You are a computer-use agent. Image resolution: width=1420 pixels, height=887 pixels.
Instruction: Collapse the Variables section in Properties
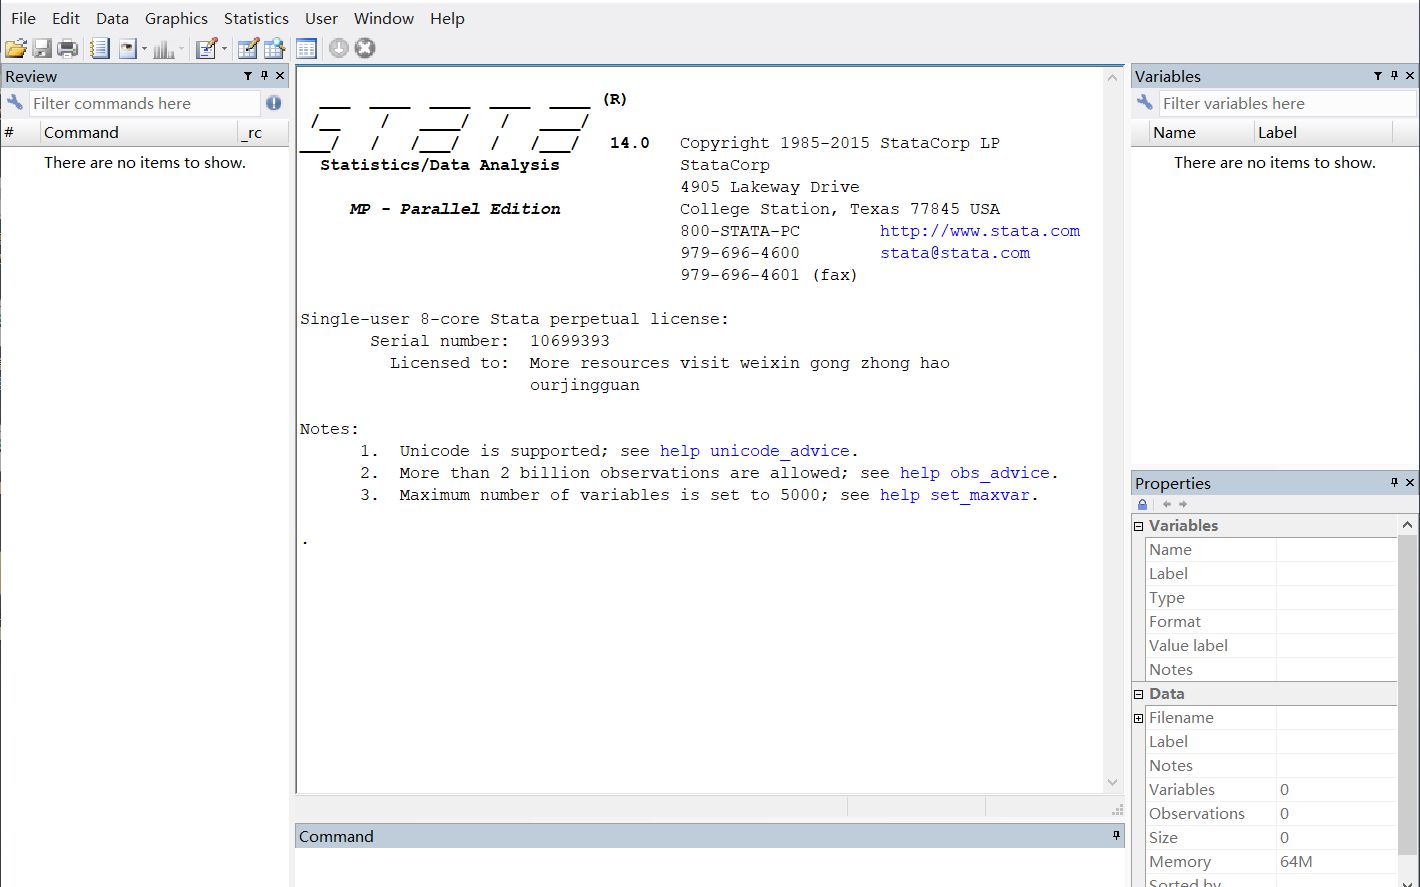(x=1138, y=525)
